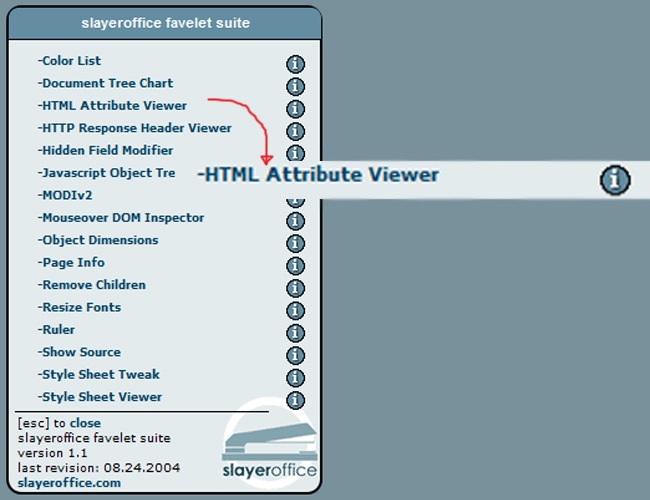This screenshot has width=650, height=500.
Task: Click the large info icon in magnified callout
Action: (x=615, y=180)
